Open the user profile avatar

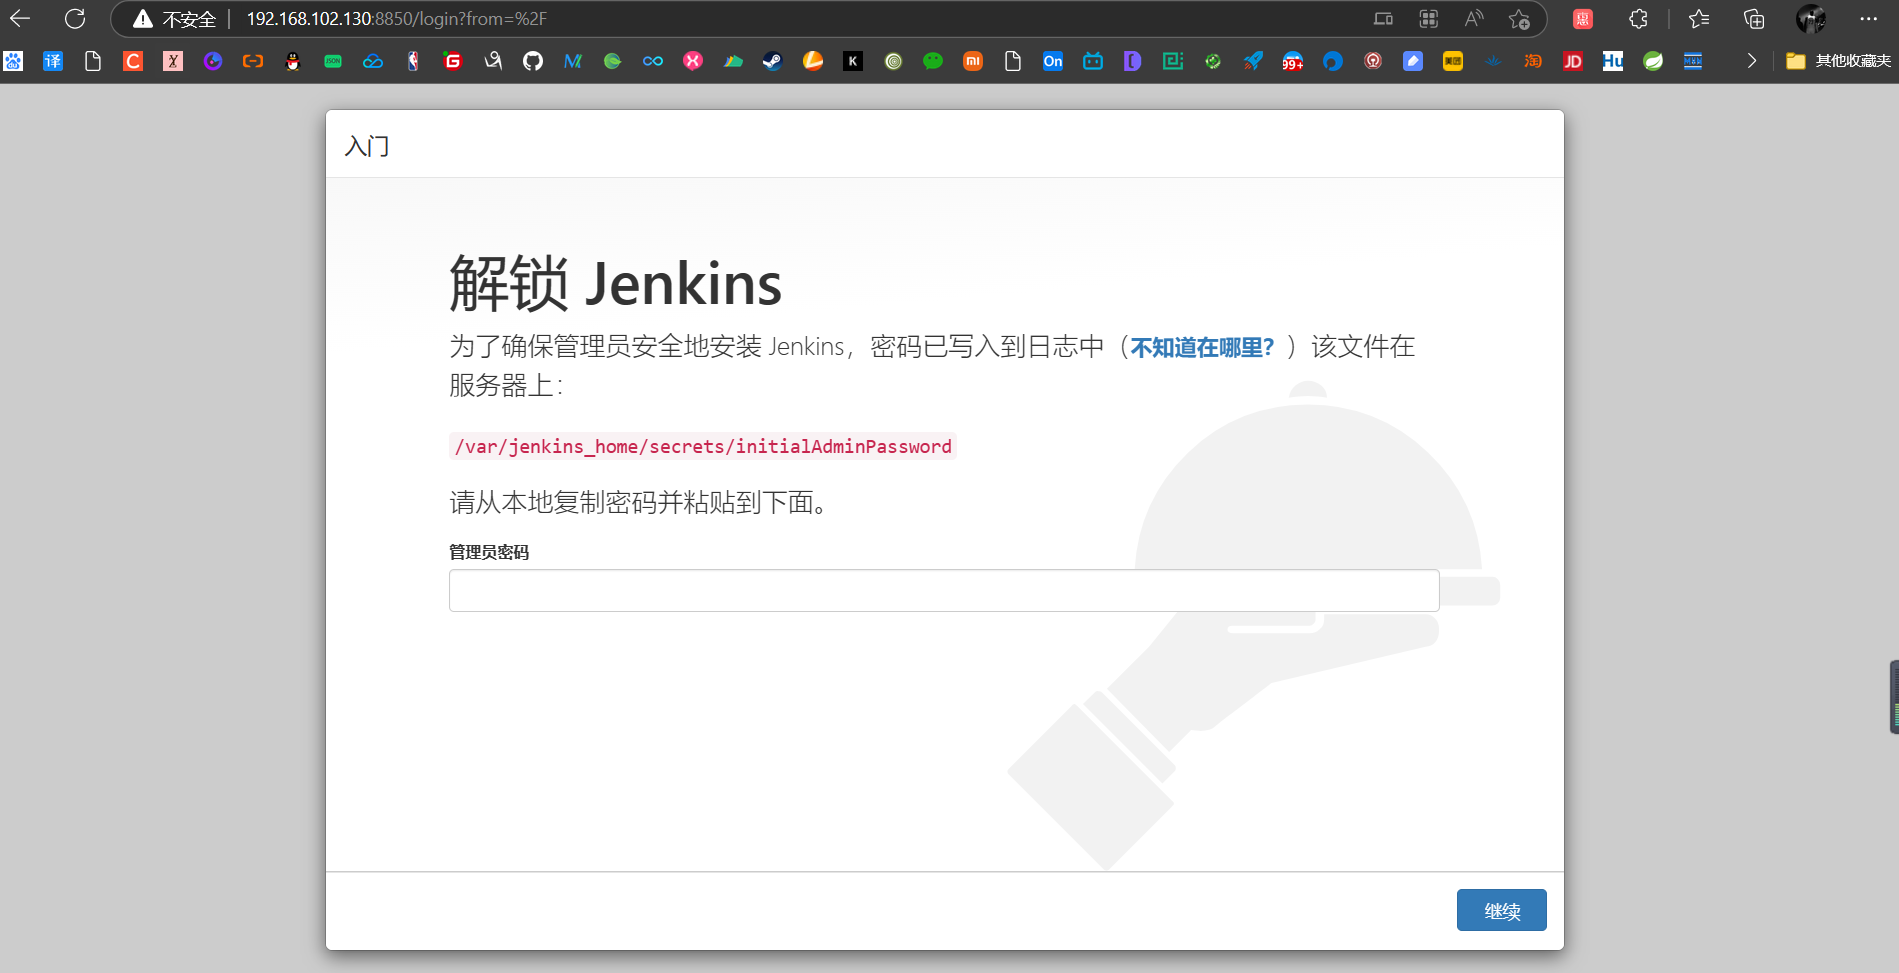pos(1811,19)
